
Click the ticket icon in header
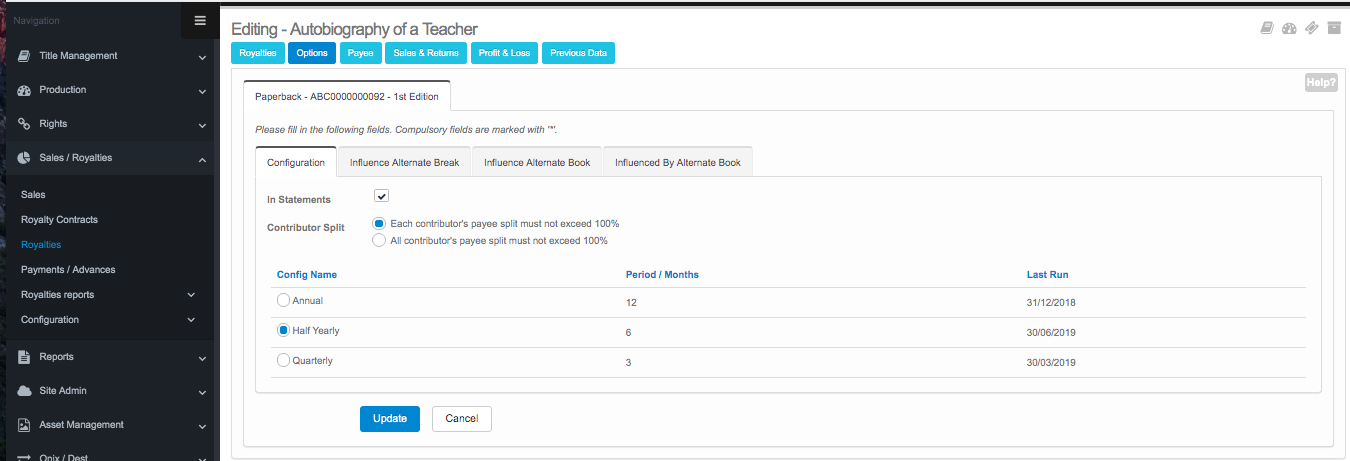tap(1311, 28)
